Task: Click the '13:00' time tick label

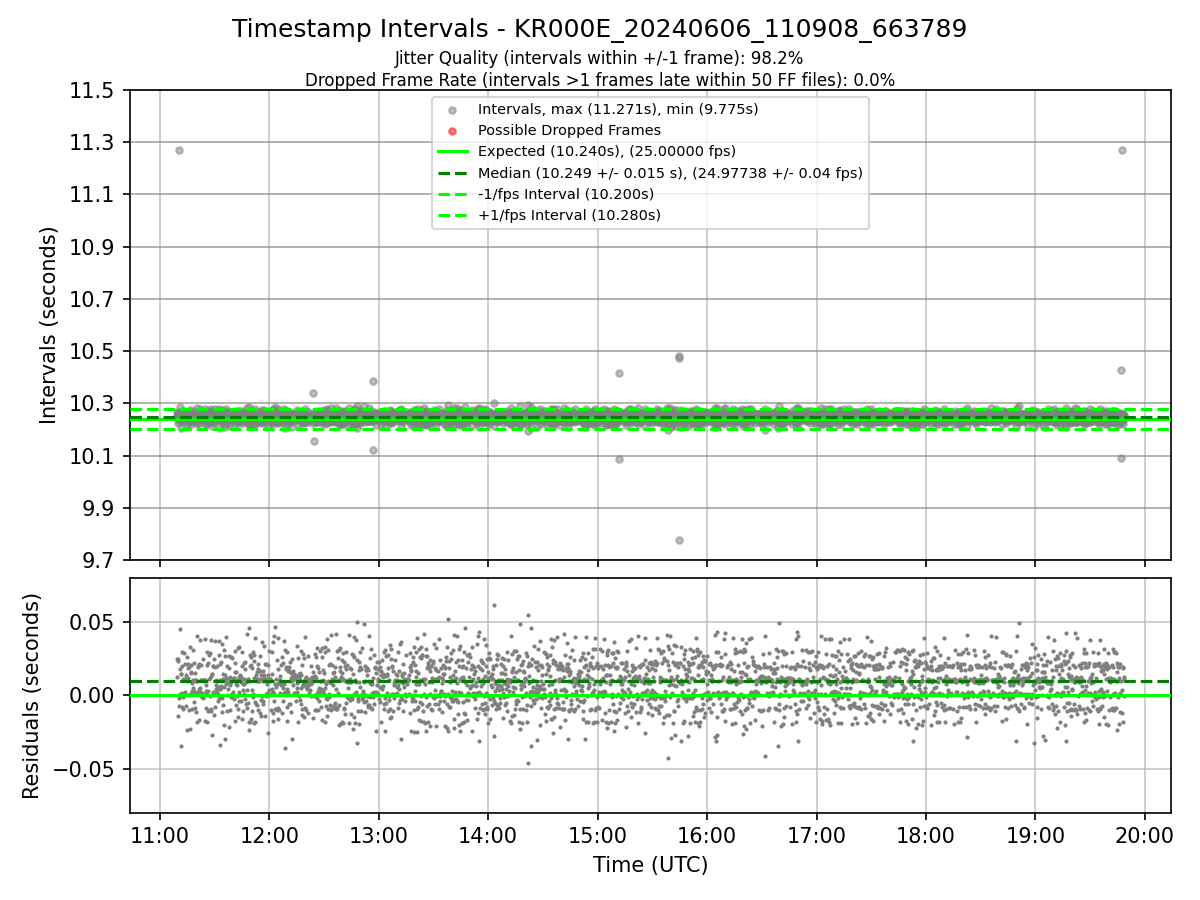Action: point(378,834)
